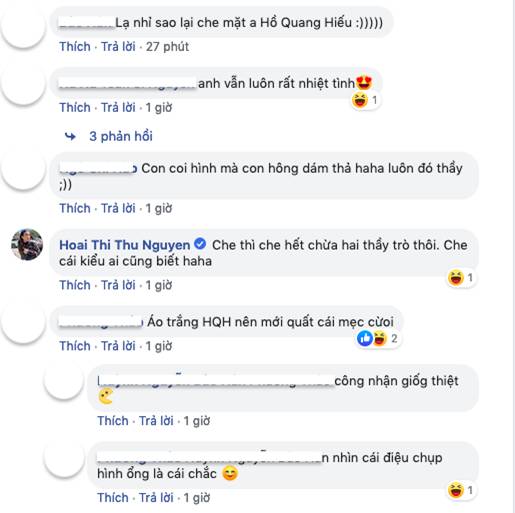Image resolution: width=515 pixels, height=513 pixels.
Task: Click the blue verified badge beside Hoai Thi Thu Nguyen
Action: (x=200, y=244)
